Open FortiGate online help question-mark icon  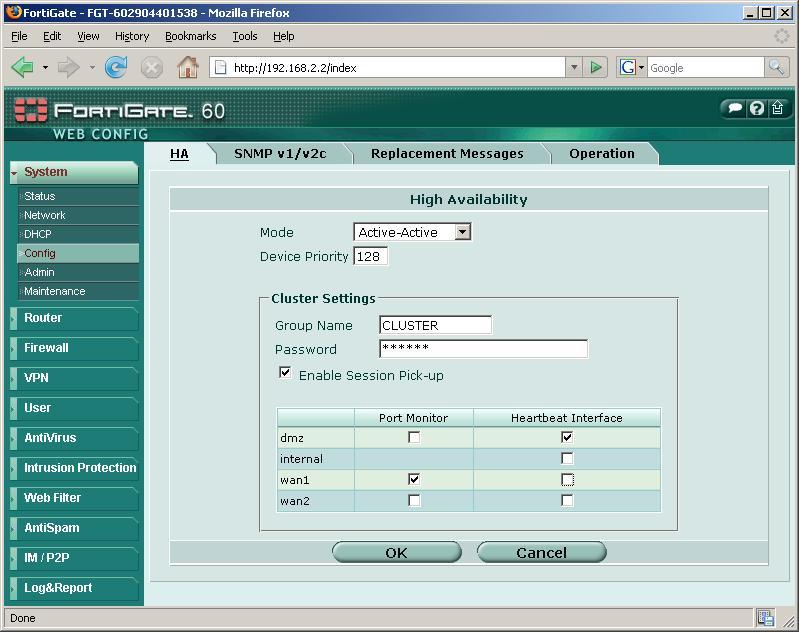[x=757, y=108]
